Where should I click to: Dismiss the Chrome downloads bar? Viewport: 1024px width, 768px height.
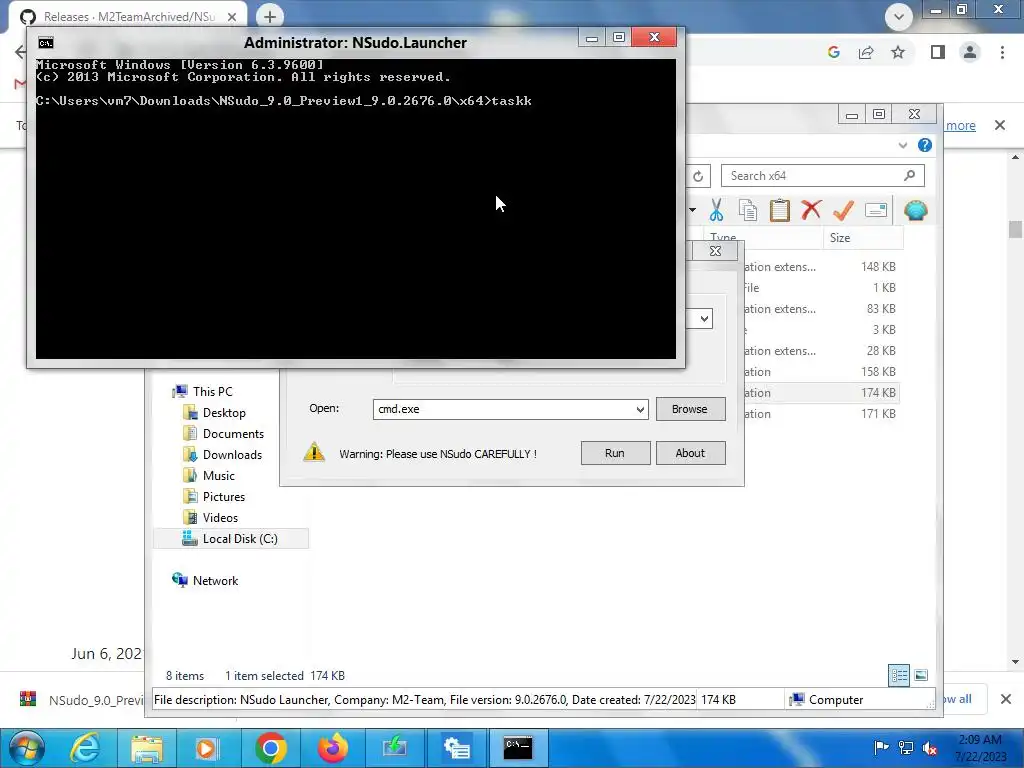pos(1006,699)
